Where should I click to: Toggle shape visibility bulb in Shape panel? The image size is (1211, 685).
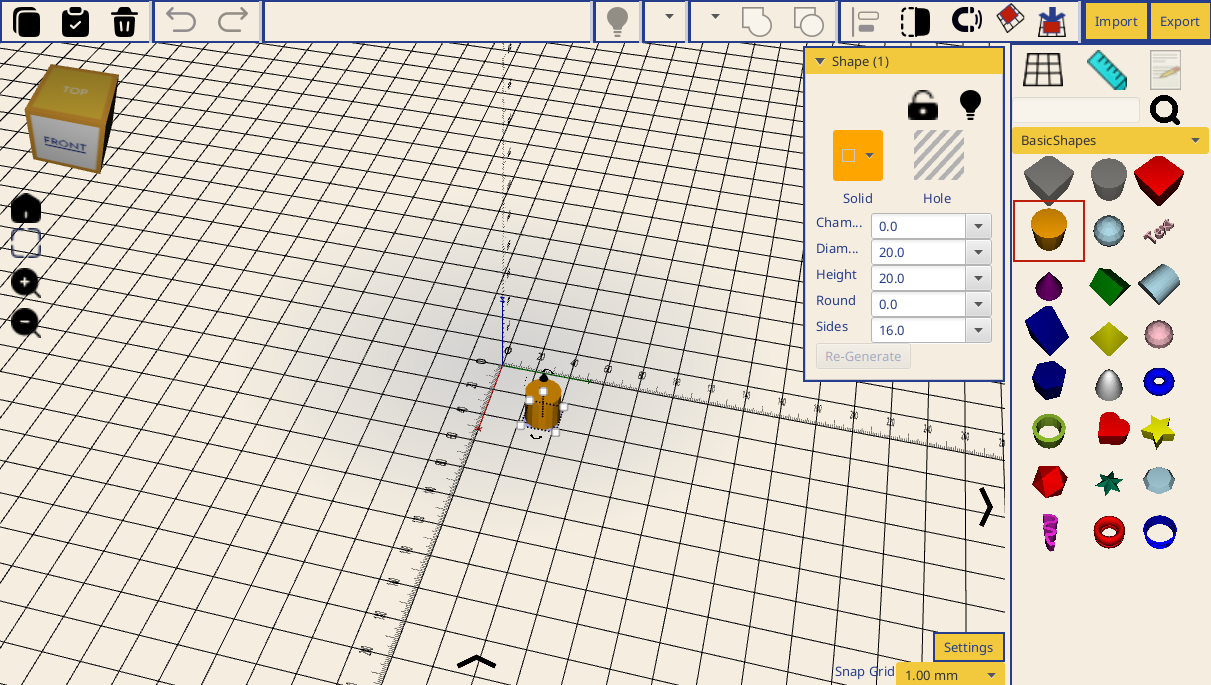[970, 104]
